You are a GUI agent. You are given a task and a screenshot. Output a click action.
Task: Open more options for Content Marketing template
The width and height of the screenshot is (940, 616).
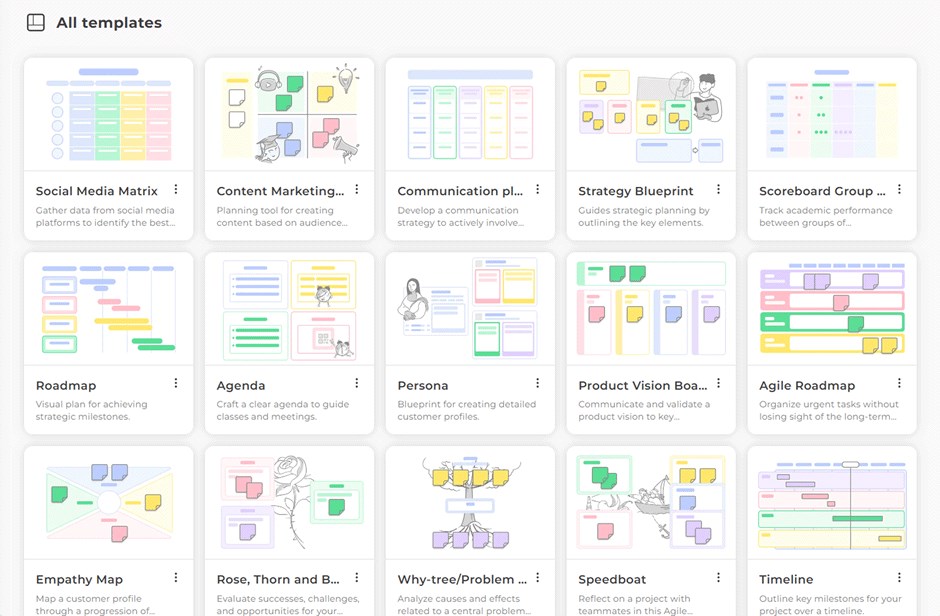coord(357,189)
